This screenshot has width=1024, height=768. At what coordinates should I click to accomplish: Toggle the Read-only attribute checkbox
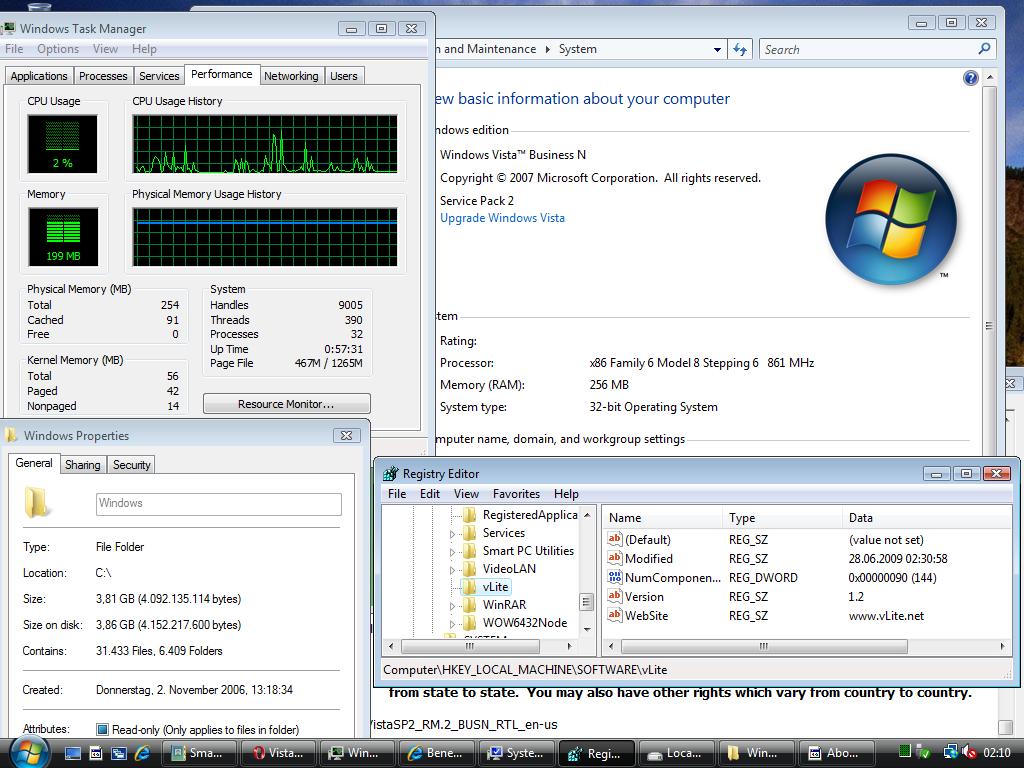click(102, 729)
